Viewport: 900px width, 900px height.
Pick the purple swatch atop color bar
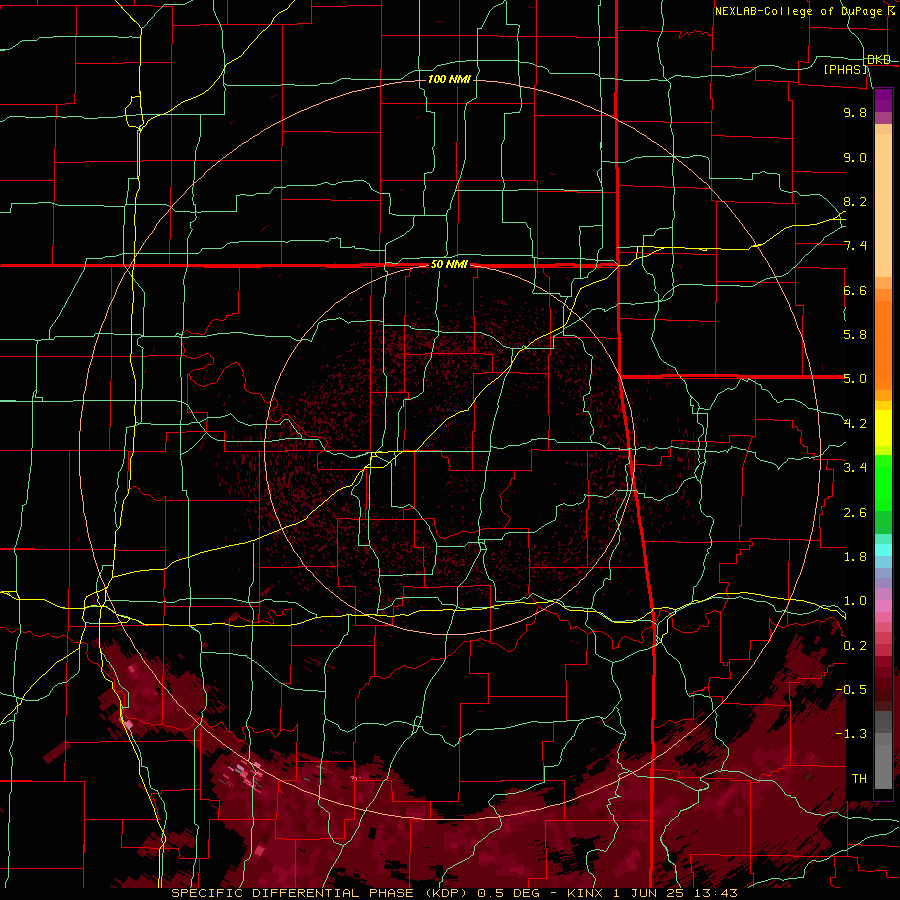coord(883,100)
